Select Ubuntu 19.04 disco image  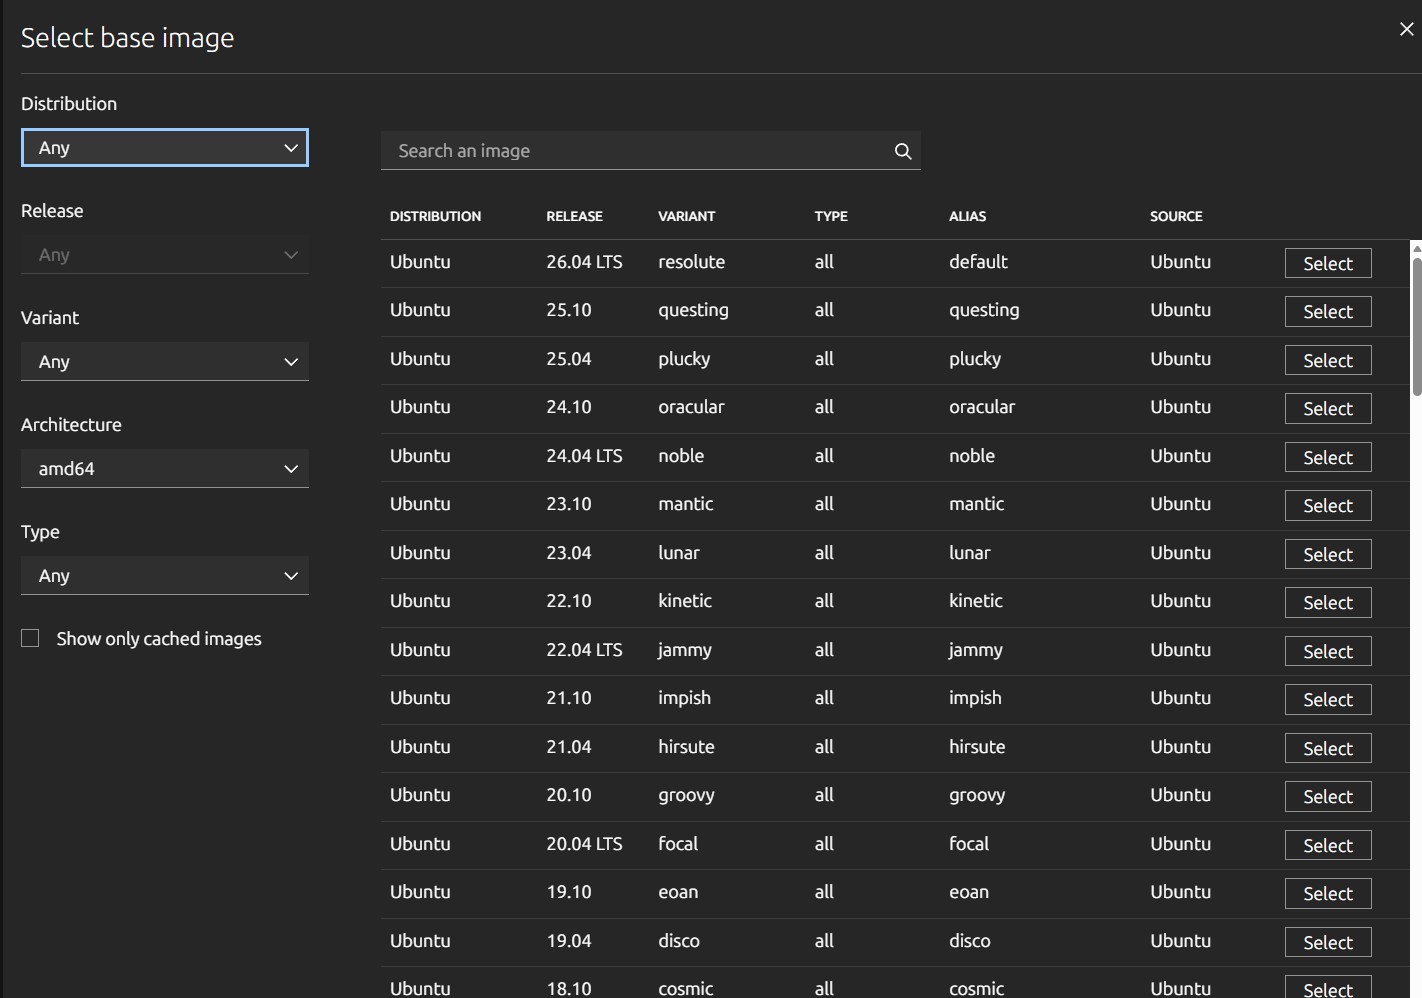tap(1328, 942)
